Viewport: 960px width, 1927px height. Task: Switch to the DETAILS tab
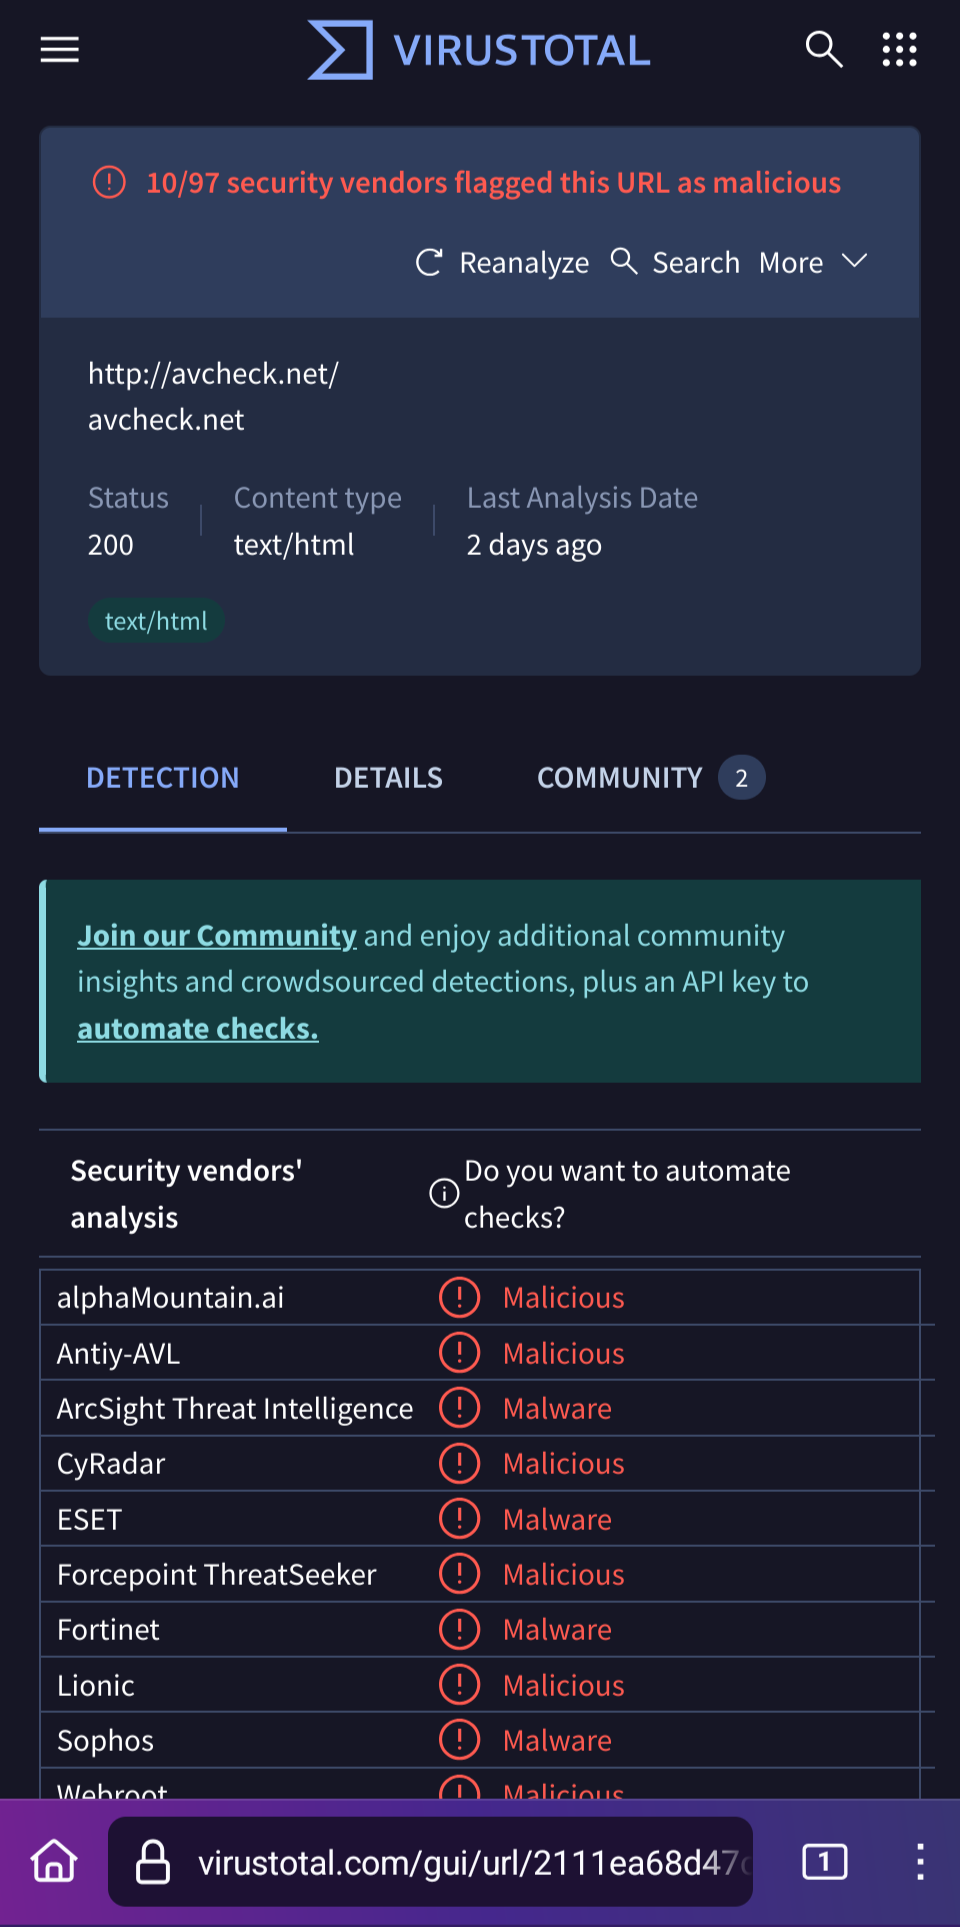(388, 778)
